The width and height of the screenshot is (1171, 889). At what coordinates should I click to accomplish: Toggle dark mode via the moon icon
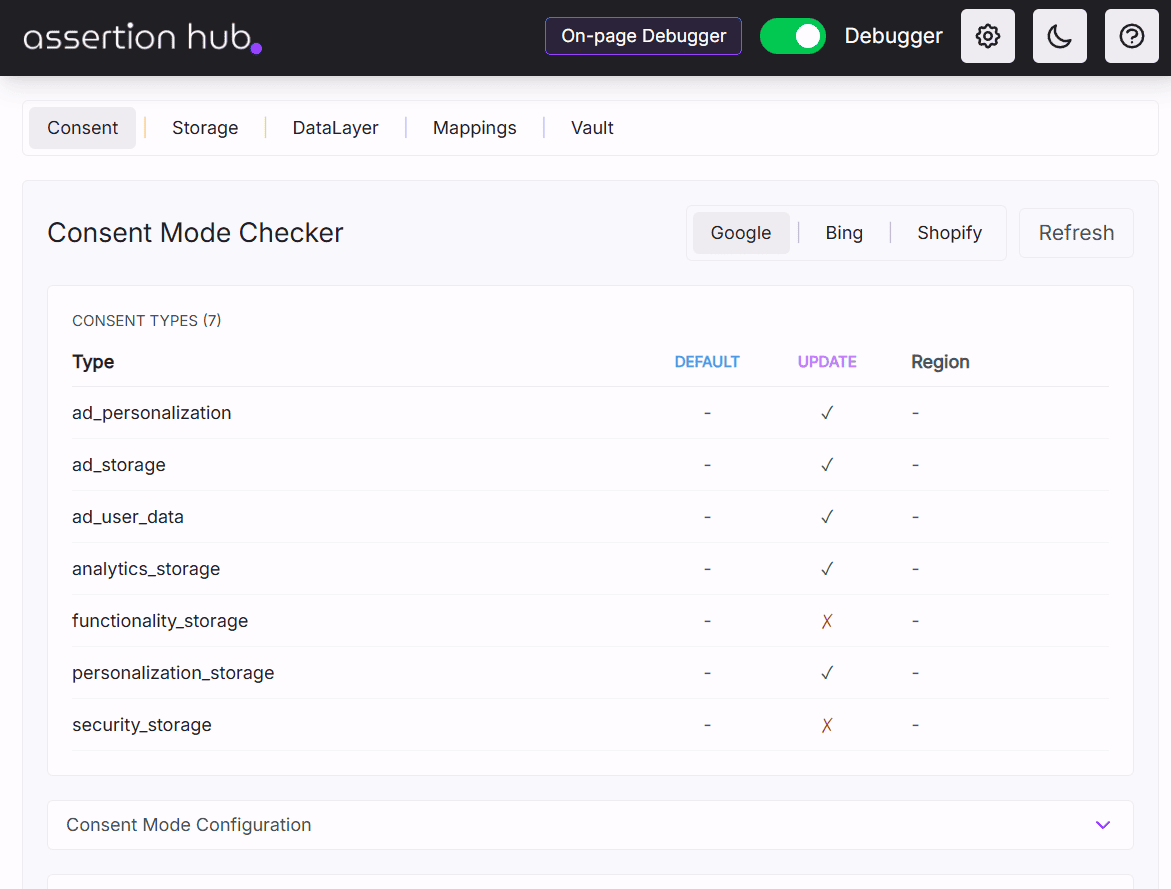point(1059,36)
